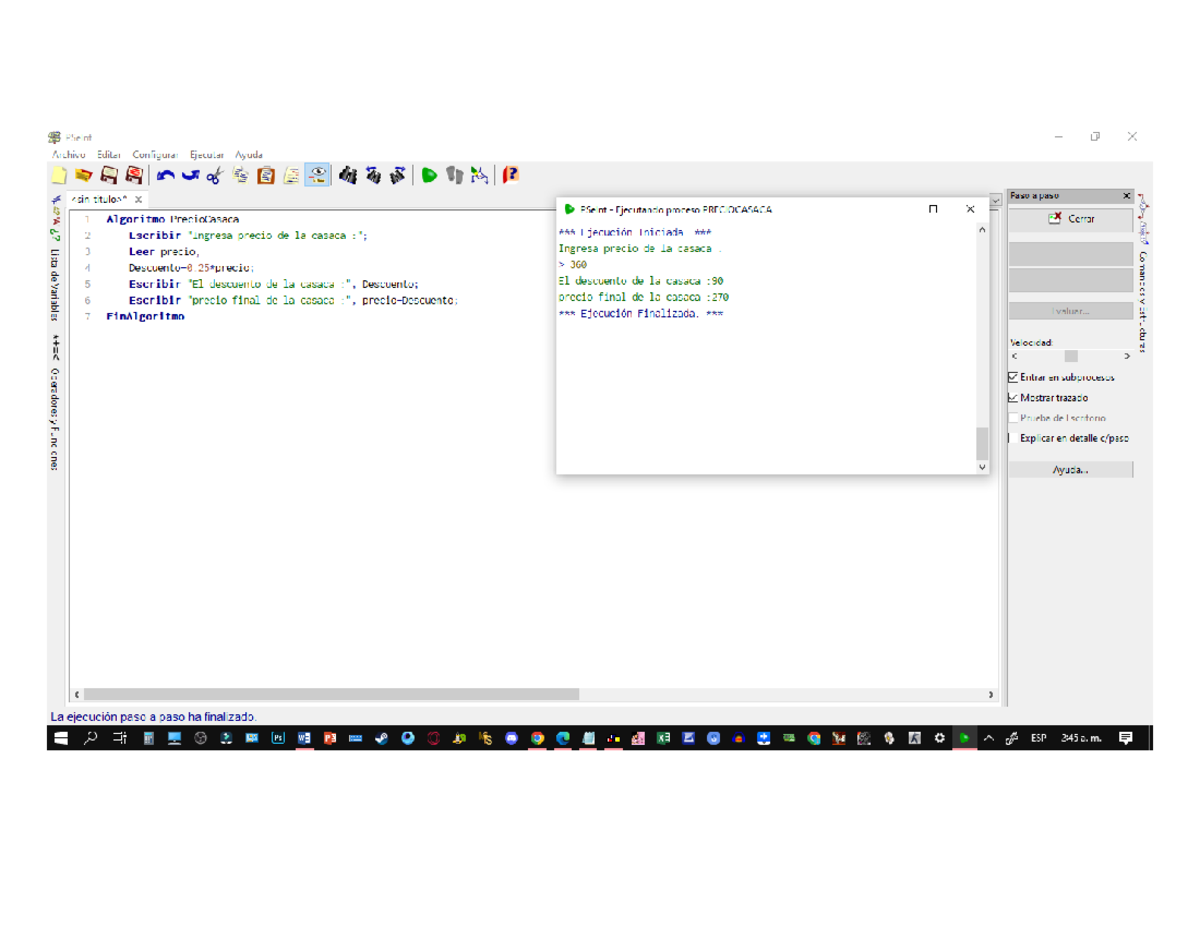The height and width of the screenshot is (927, 1200).
Task: Click the Paste clipboard icon
Action: 266,176
